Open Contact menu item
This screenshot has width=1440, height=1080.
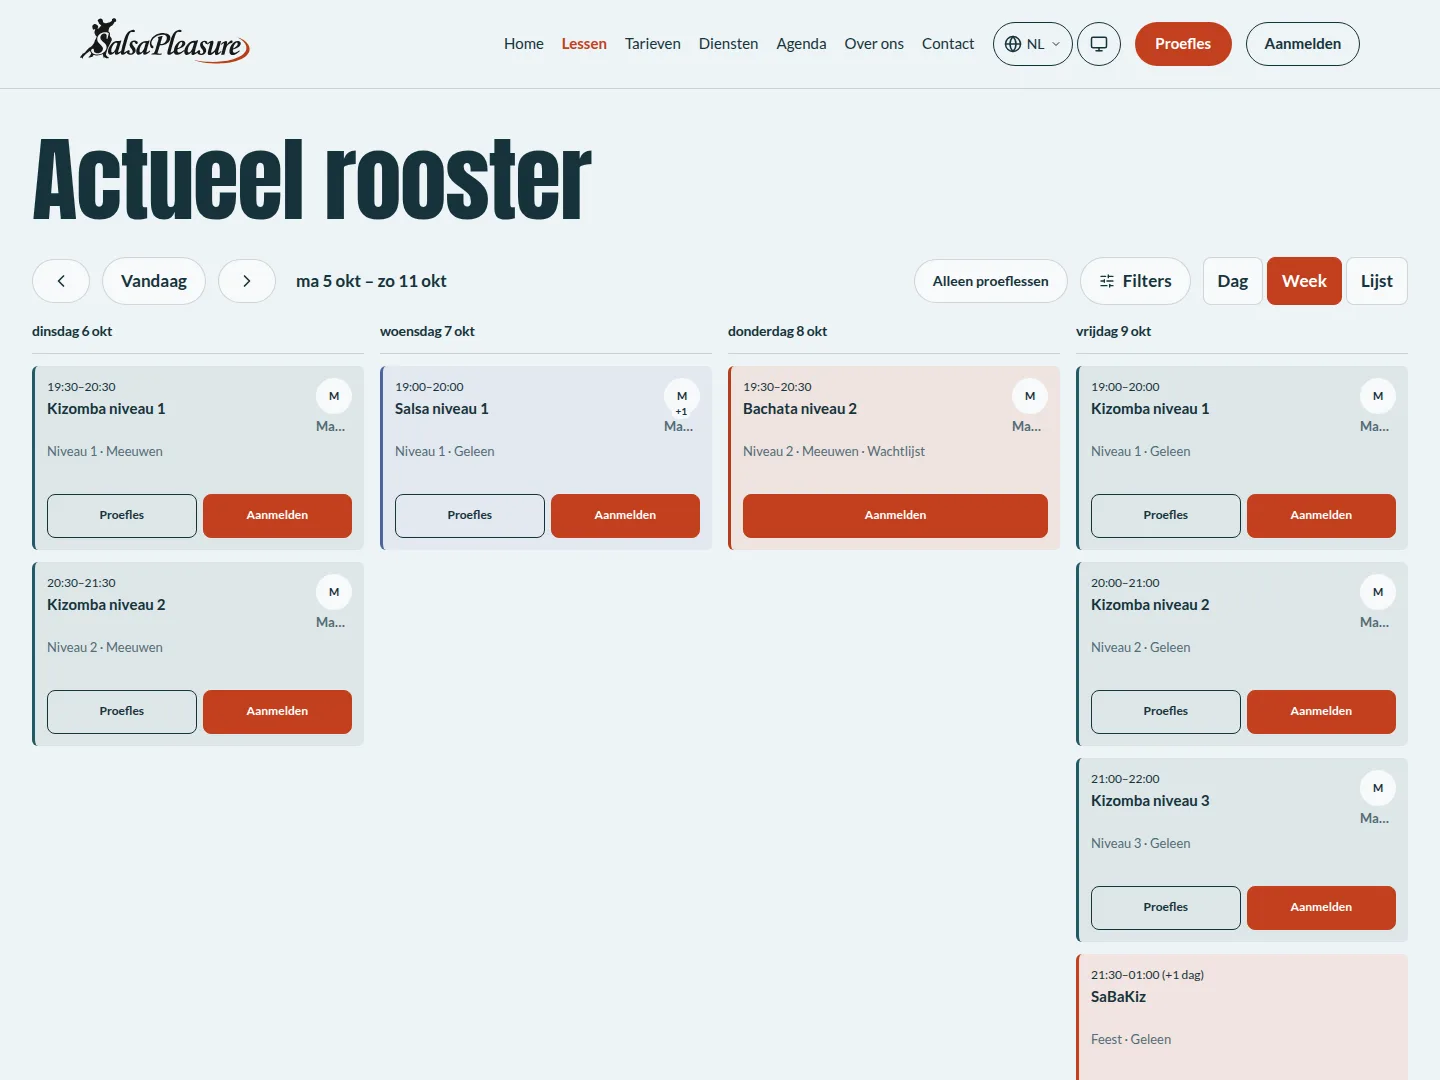pyautogui.click(x=948, y=44)
